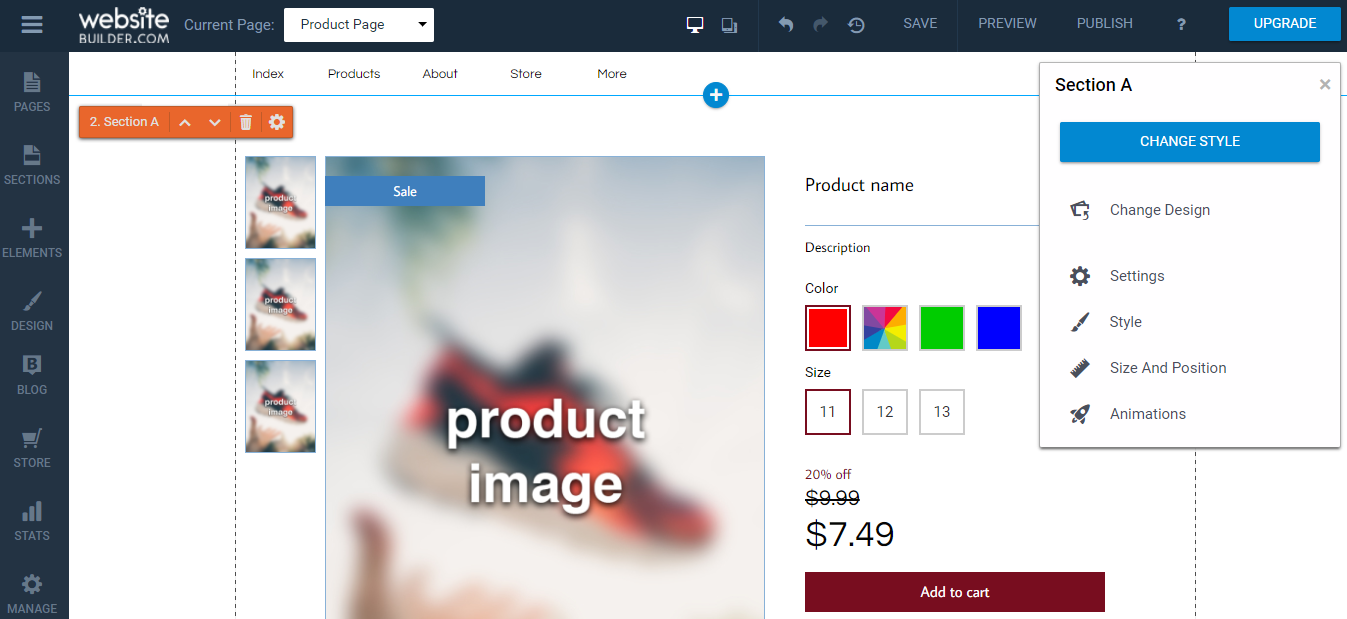This screenshot has height=619, width=1347.
Task: Switch to mobile preview mode
Action: [x=729, y=24]
